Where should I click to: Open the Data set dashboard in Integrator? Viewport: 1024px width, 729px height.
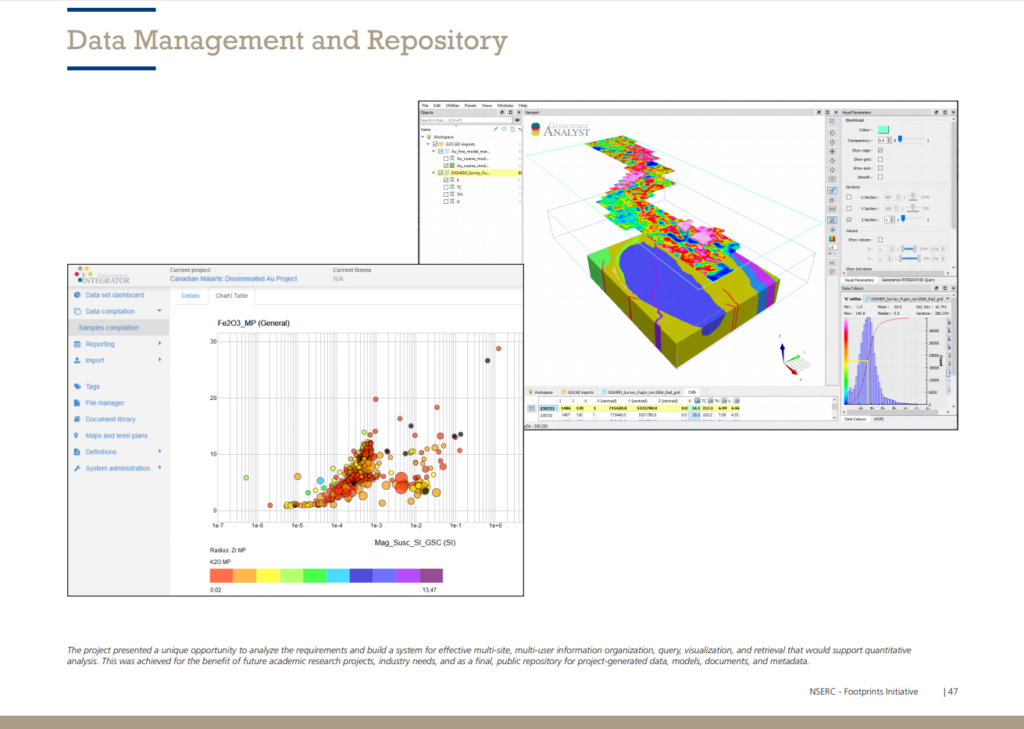[x=115, y=294]
